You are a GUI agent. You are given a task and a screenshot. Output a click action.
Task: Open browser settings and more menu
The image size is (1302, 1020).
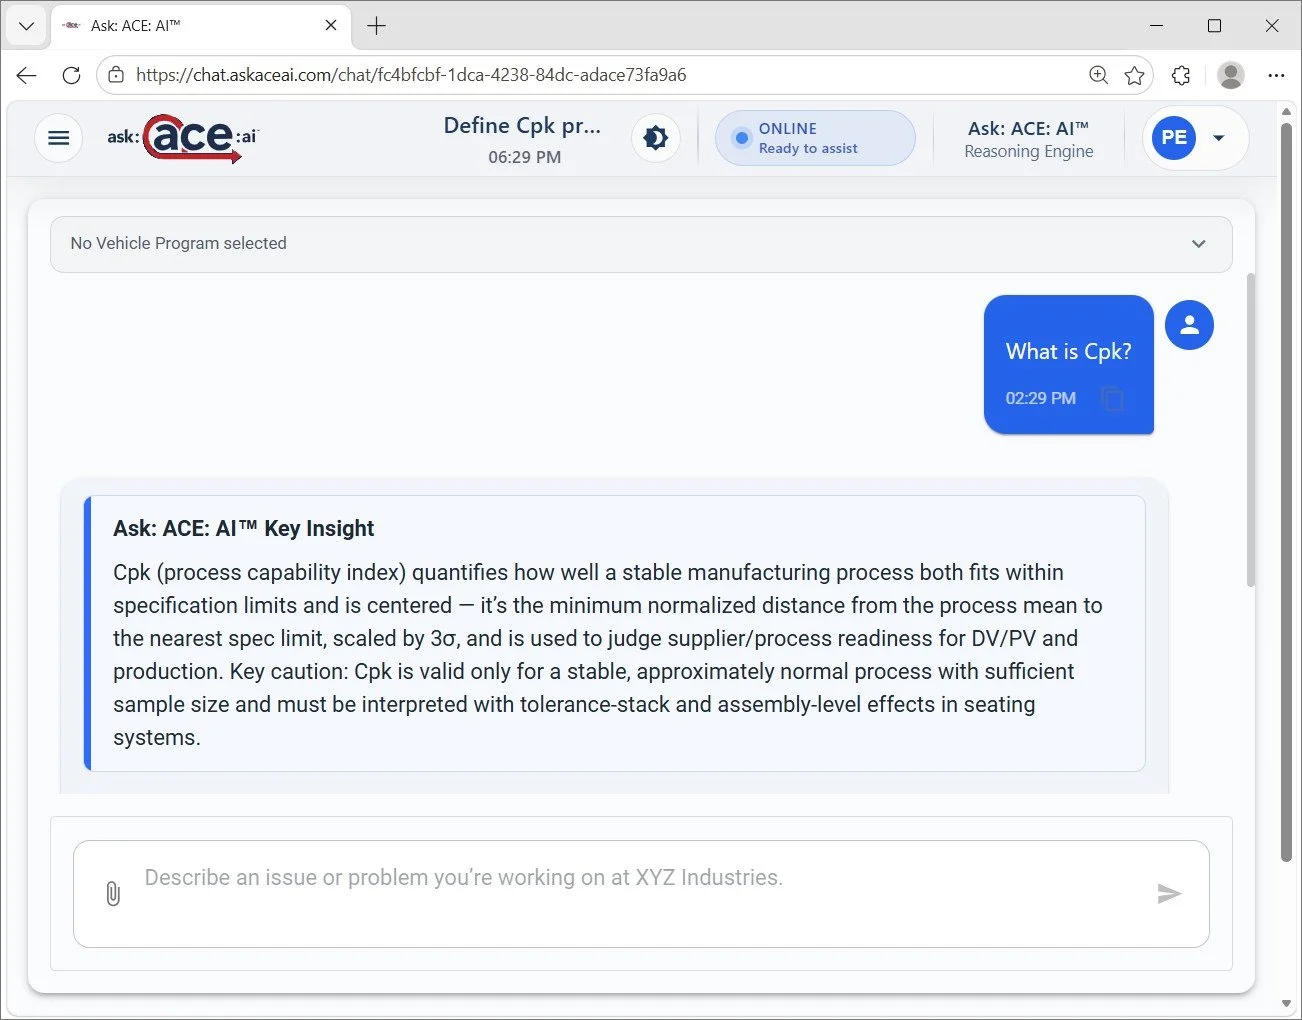click(x=1276, y=75)
